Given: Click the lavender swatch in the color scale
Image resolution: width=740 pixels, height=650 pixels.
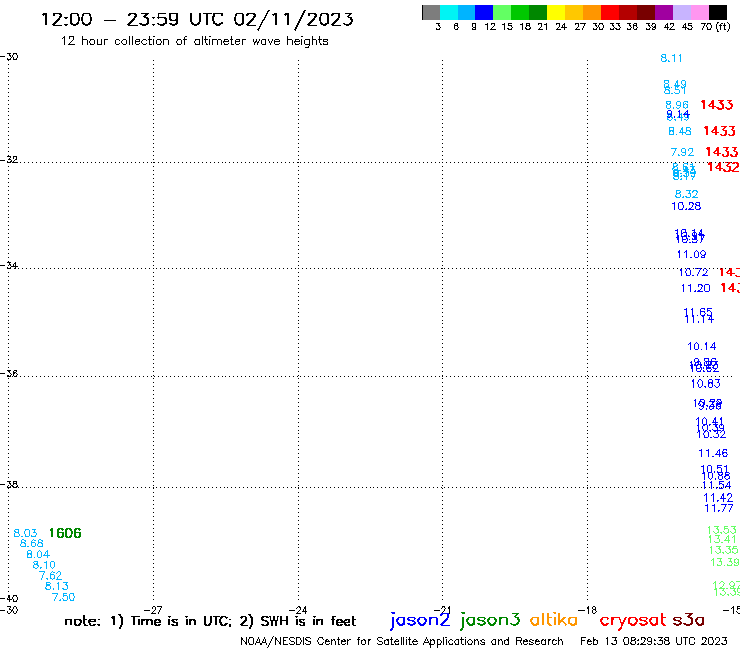Looking at the screenshot, I should [681, 12].
